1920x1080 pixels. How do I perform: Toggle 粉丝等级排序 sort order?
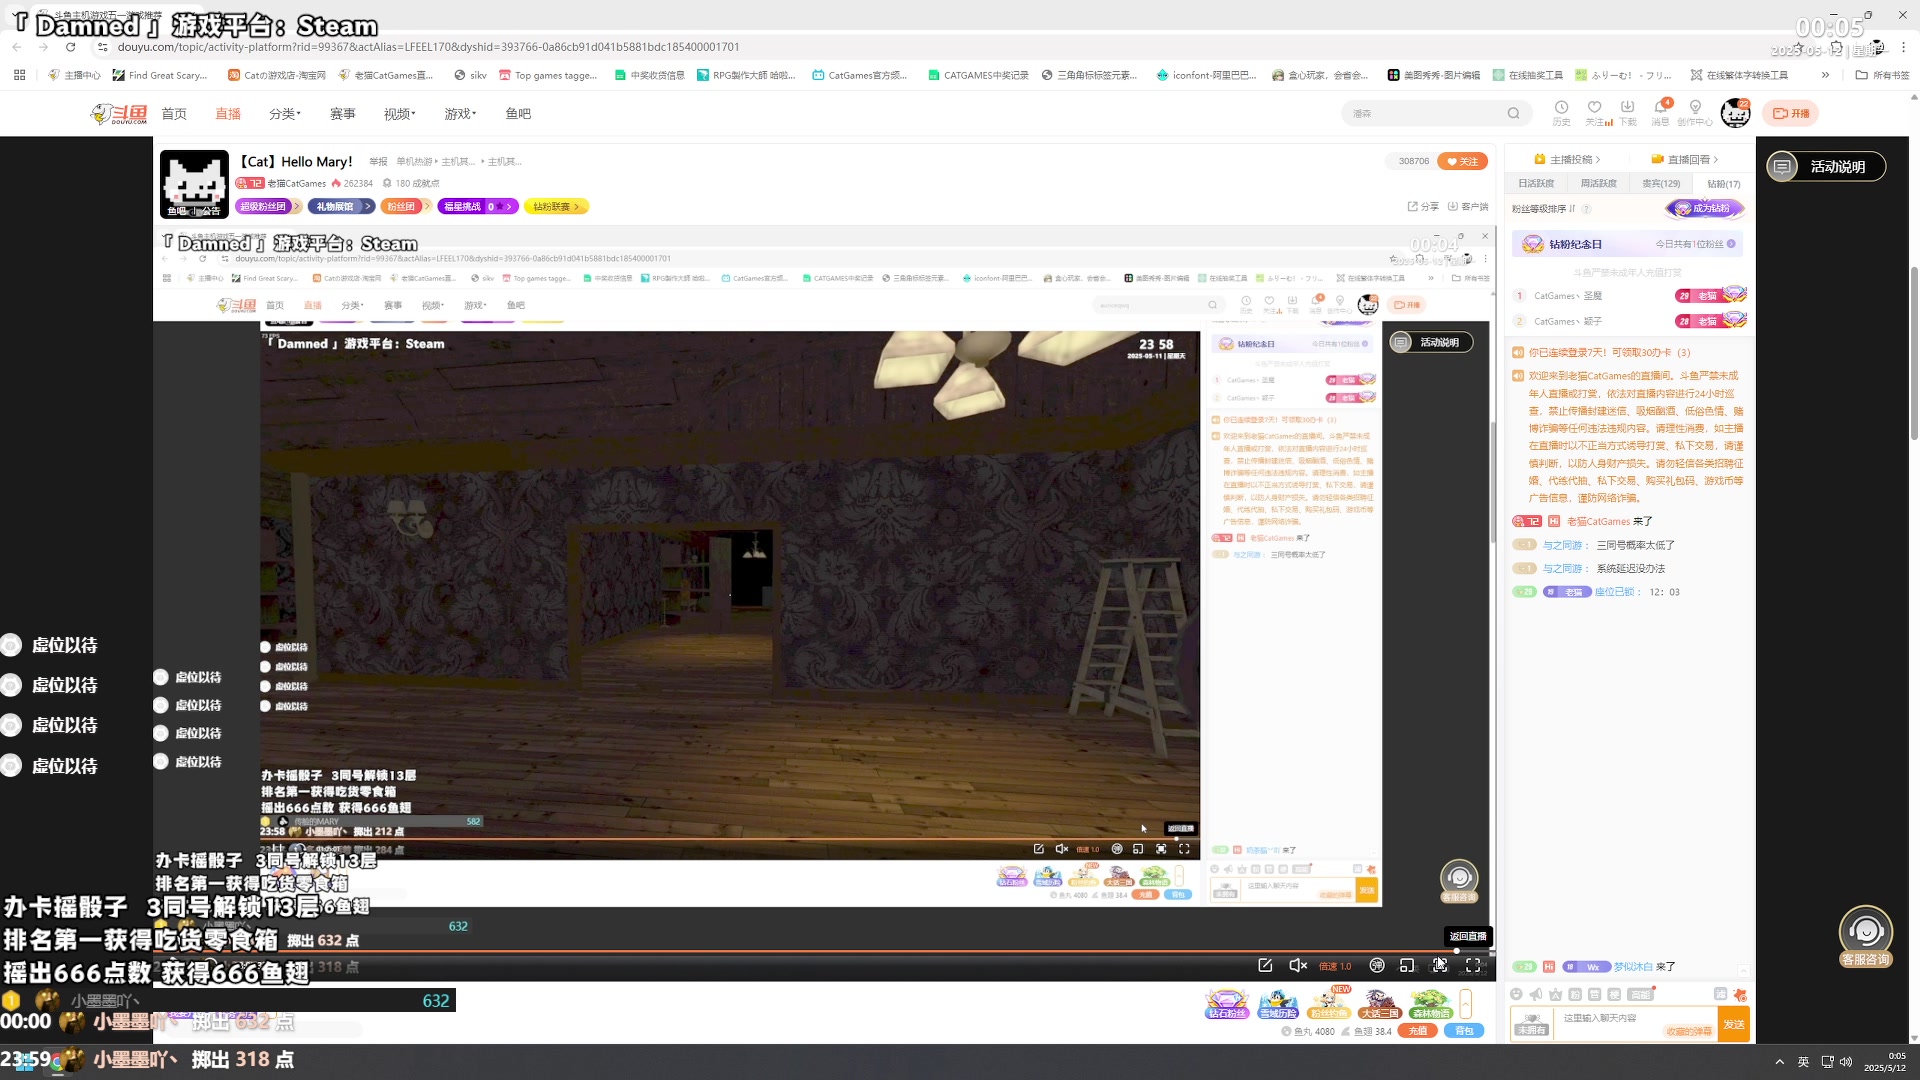[1543, 209]
